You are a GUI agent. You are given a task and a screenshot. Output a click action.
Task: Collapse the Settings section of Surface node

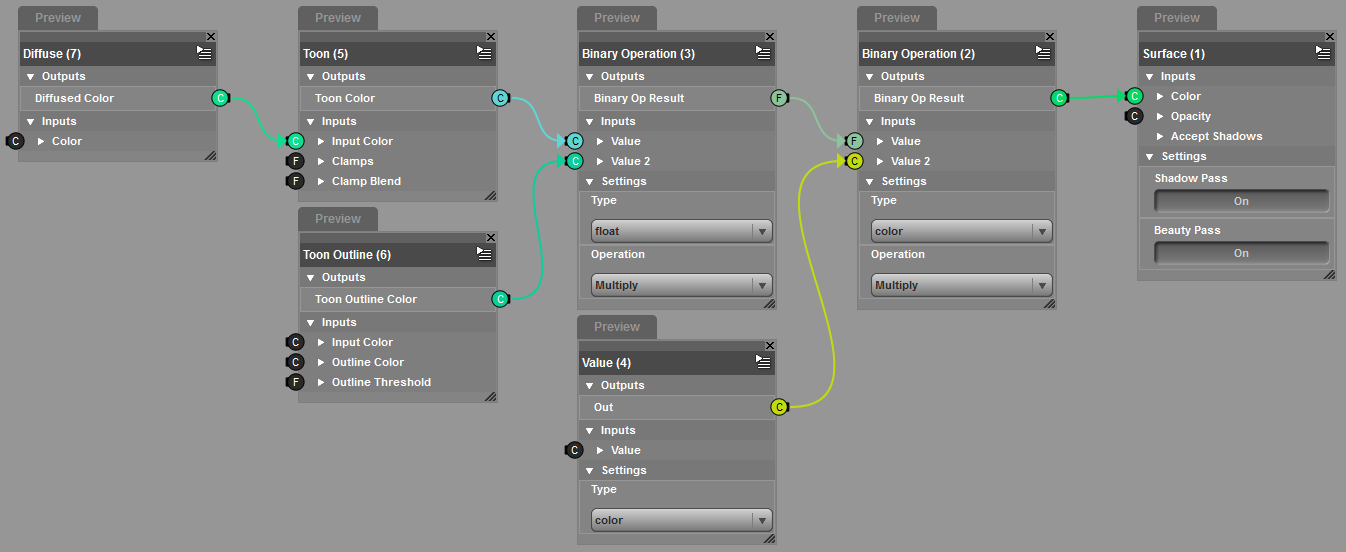(x=1150, y=156)
